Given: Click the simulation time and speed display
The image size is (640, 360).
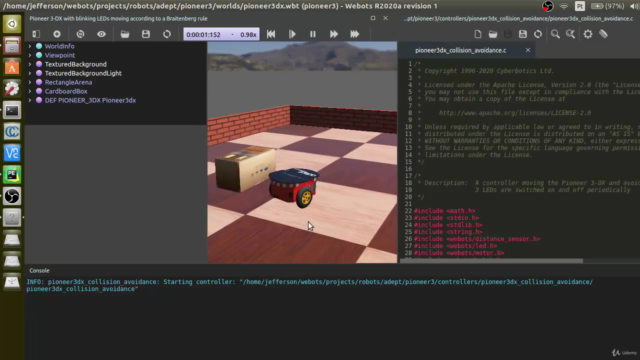Looking at the screenshot, I should pyautogui.click(x=221, y=35).
